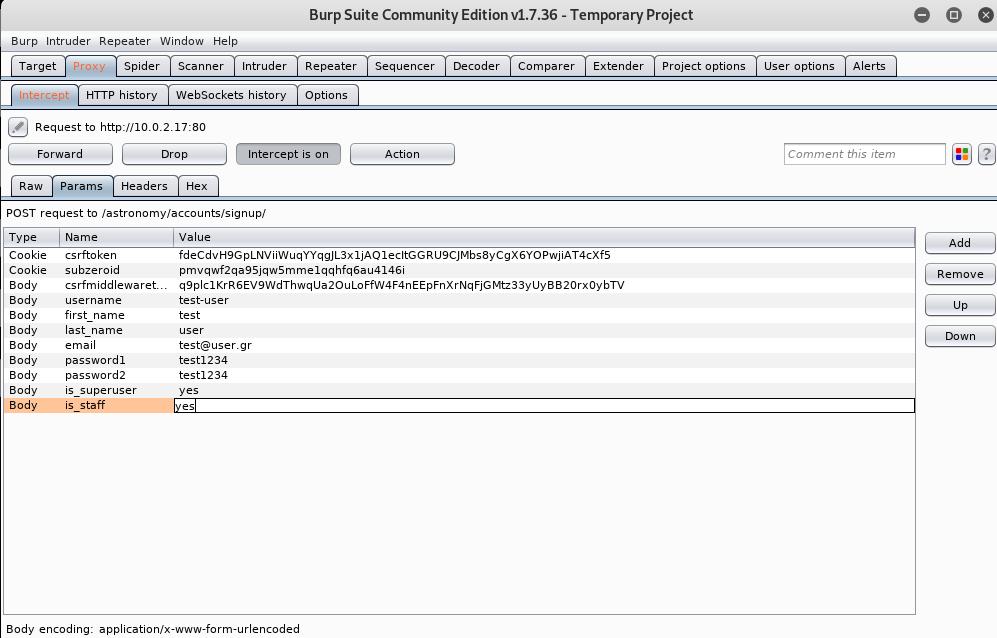Click the is_superuser value yes cell
The width and height of the screenshot is (997, 638).
click(x=544, y=390)
